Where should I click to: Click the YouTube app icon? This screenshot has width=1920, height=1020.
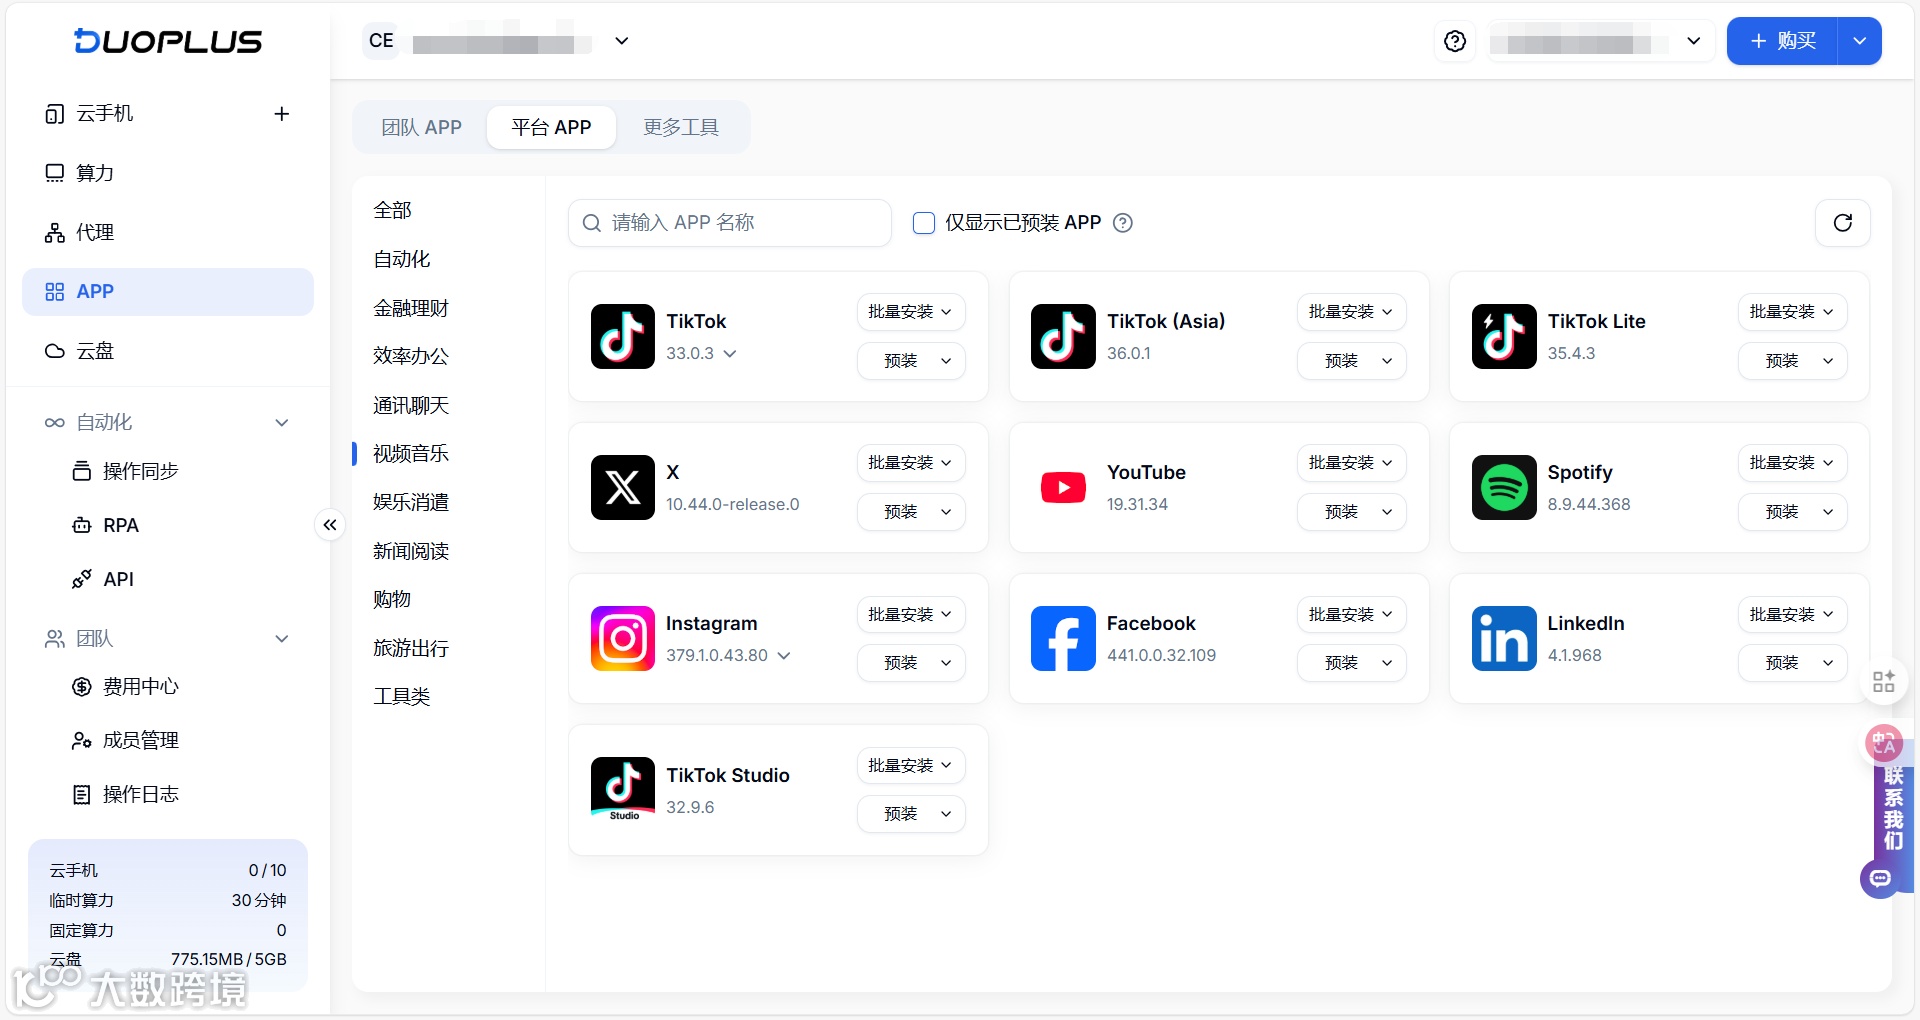pos(1063,488)
